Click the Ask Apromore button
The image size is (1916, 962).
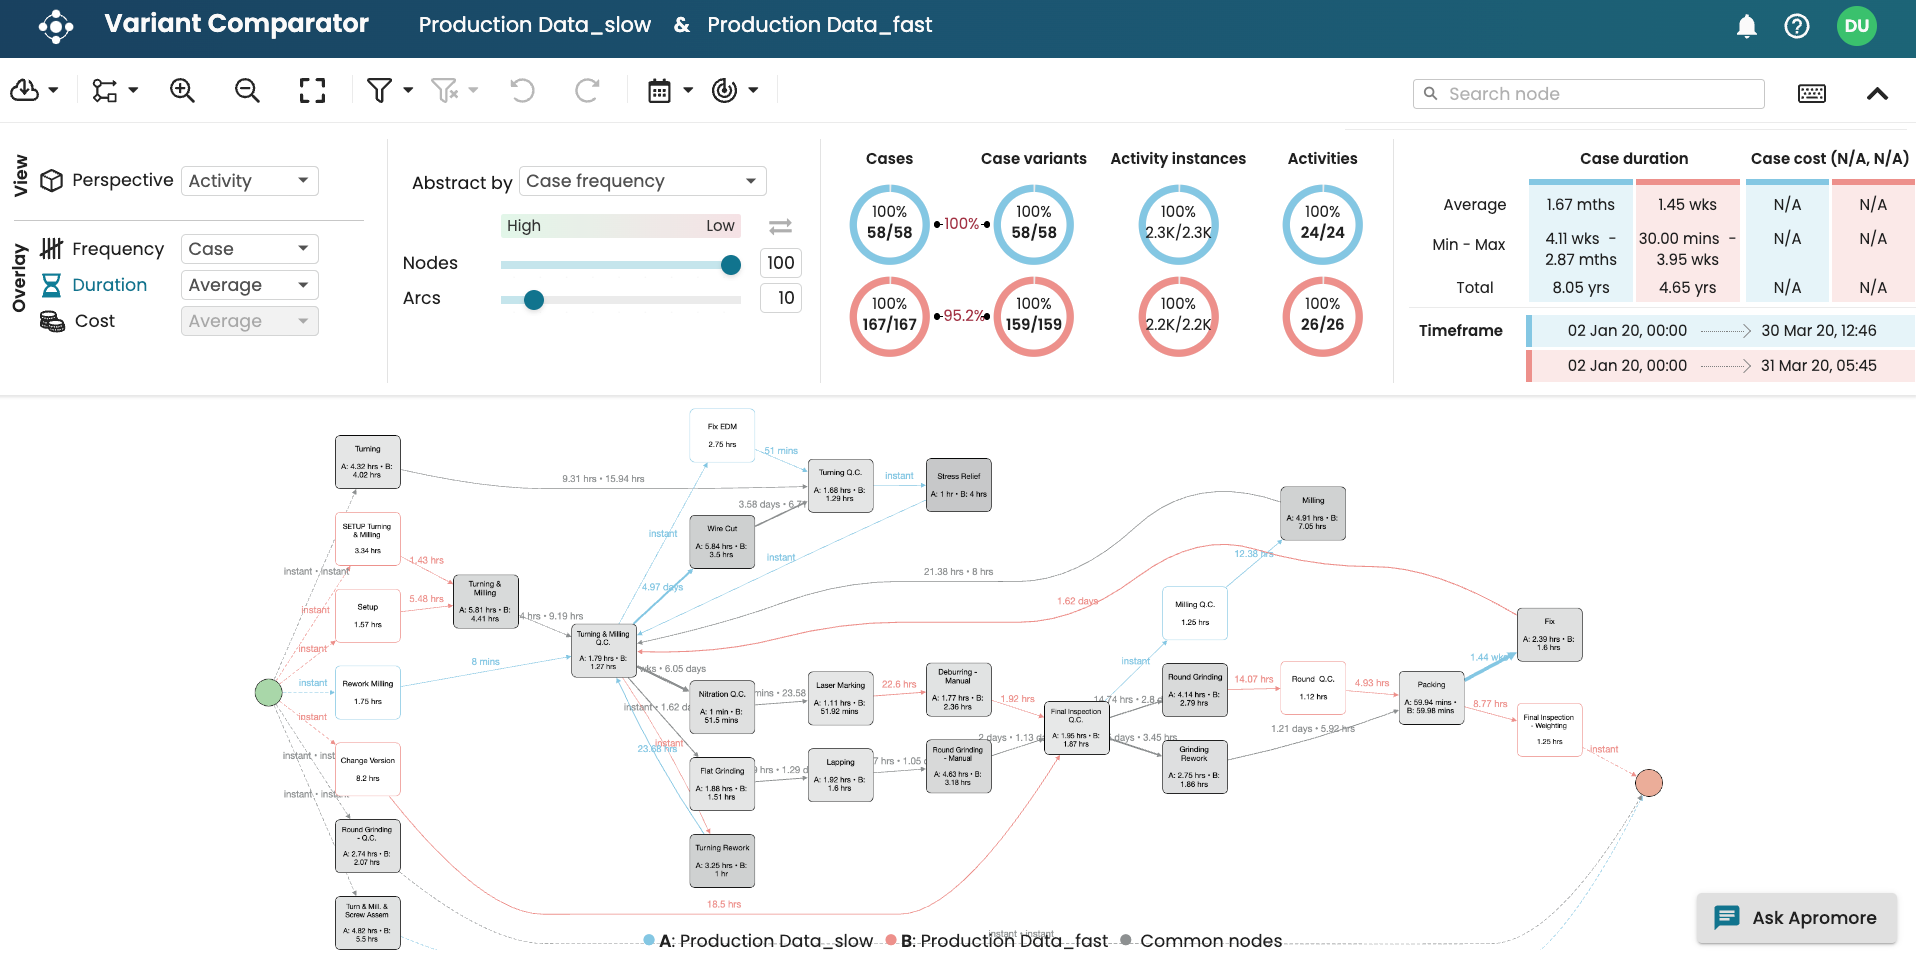tap(1796, 918)
